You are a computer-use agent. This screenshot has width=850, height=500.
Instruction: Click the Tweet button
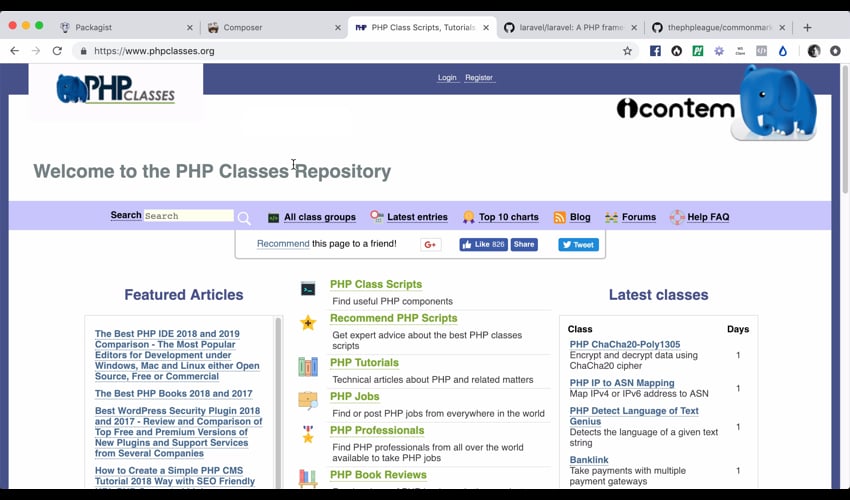click(578, 245)
